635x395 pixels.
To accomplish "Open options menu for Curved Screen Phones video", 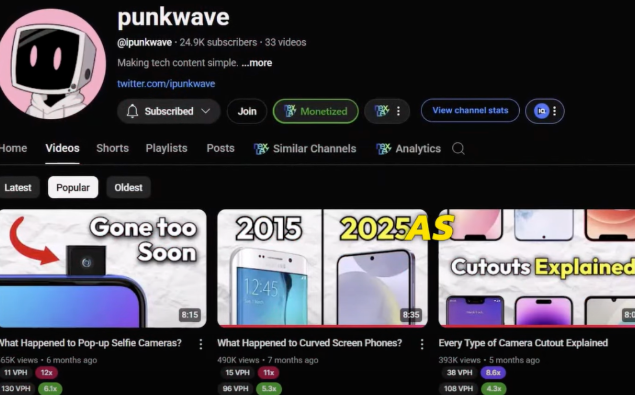I will pos(422,344).
